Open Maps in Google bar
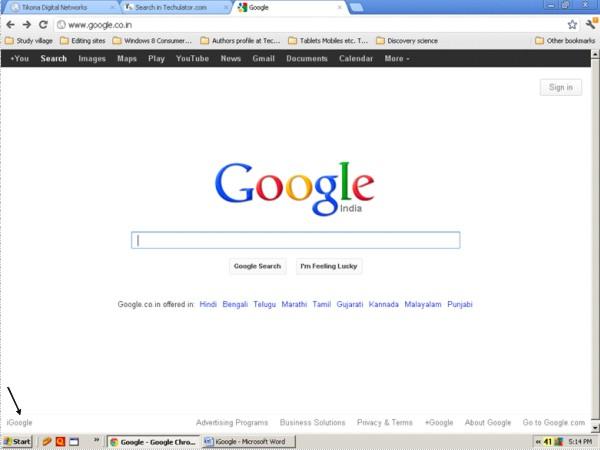 tap(127, 59)
